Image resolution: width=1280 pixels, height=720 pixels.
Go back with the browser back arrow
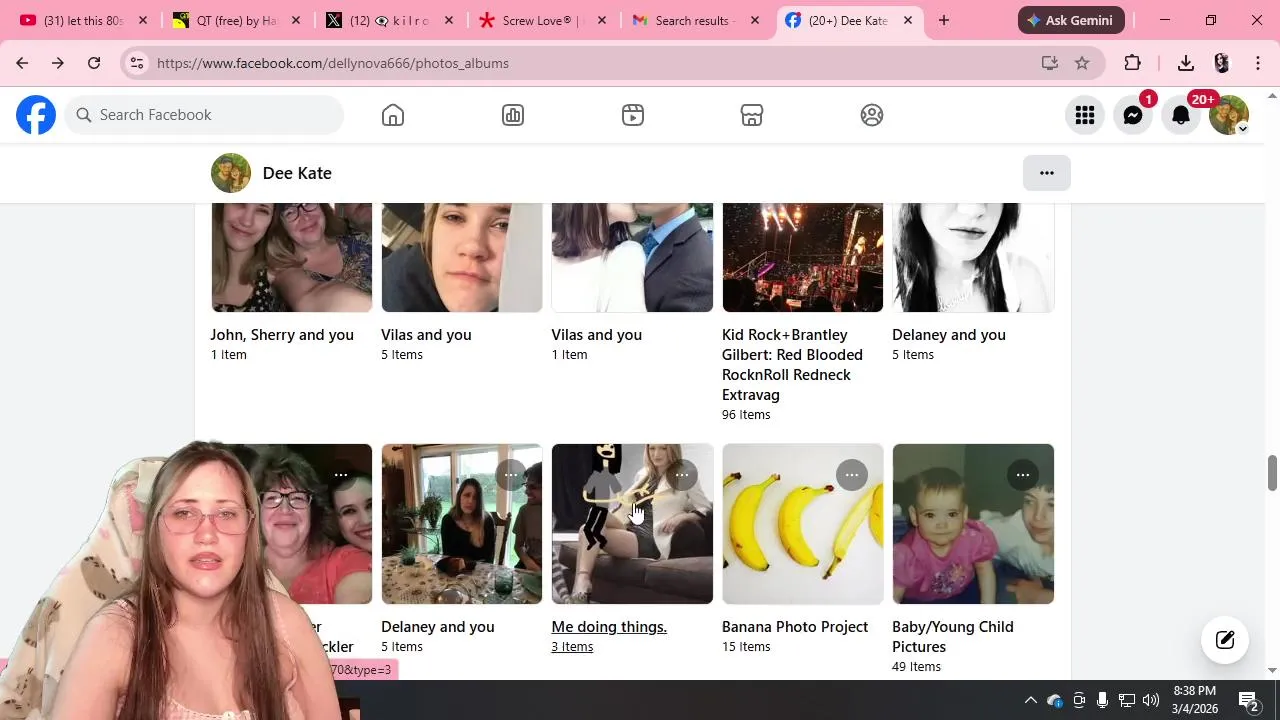tap(22, 63)
